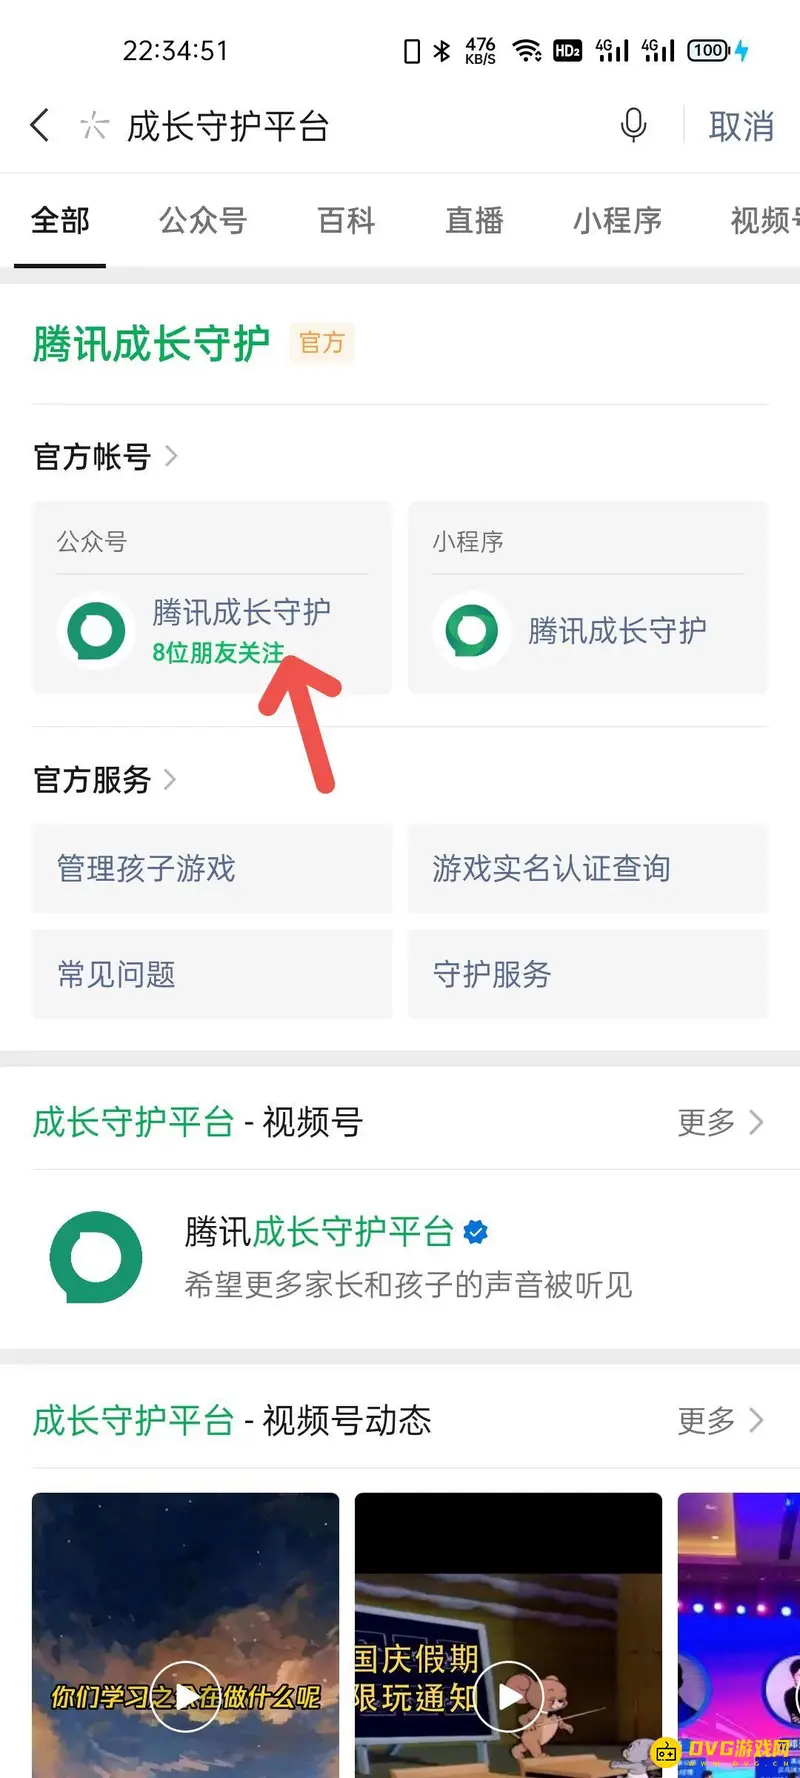Tap the 官方 label beside 腾讯成长守护
Screen dimensions: 800x1778
(x=321, y=343)
